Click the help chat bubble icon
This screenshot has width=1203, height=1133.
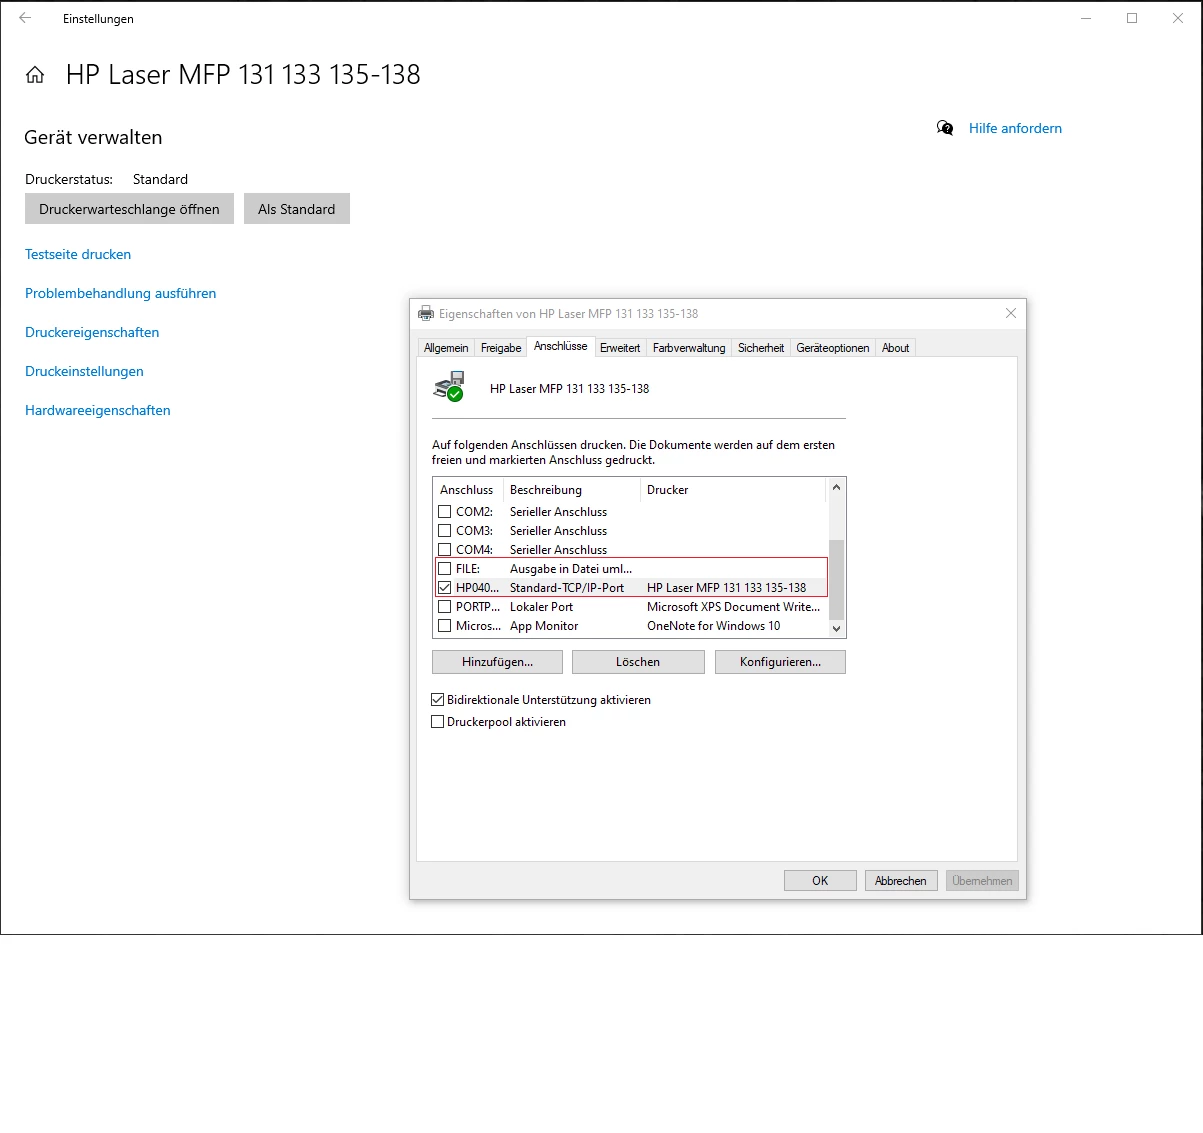pos(945,128)
